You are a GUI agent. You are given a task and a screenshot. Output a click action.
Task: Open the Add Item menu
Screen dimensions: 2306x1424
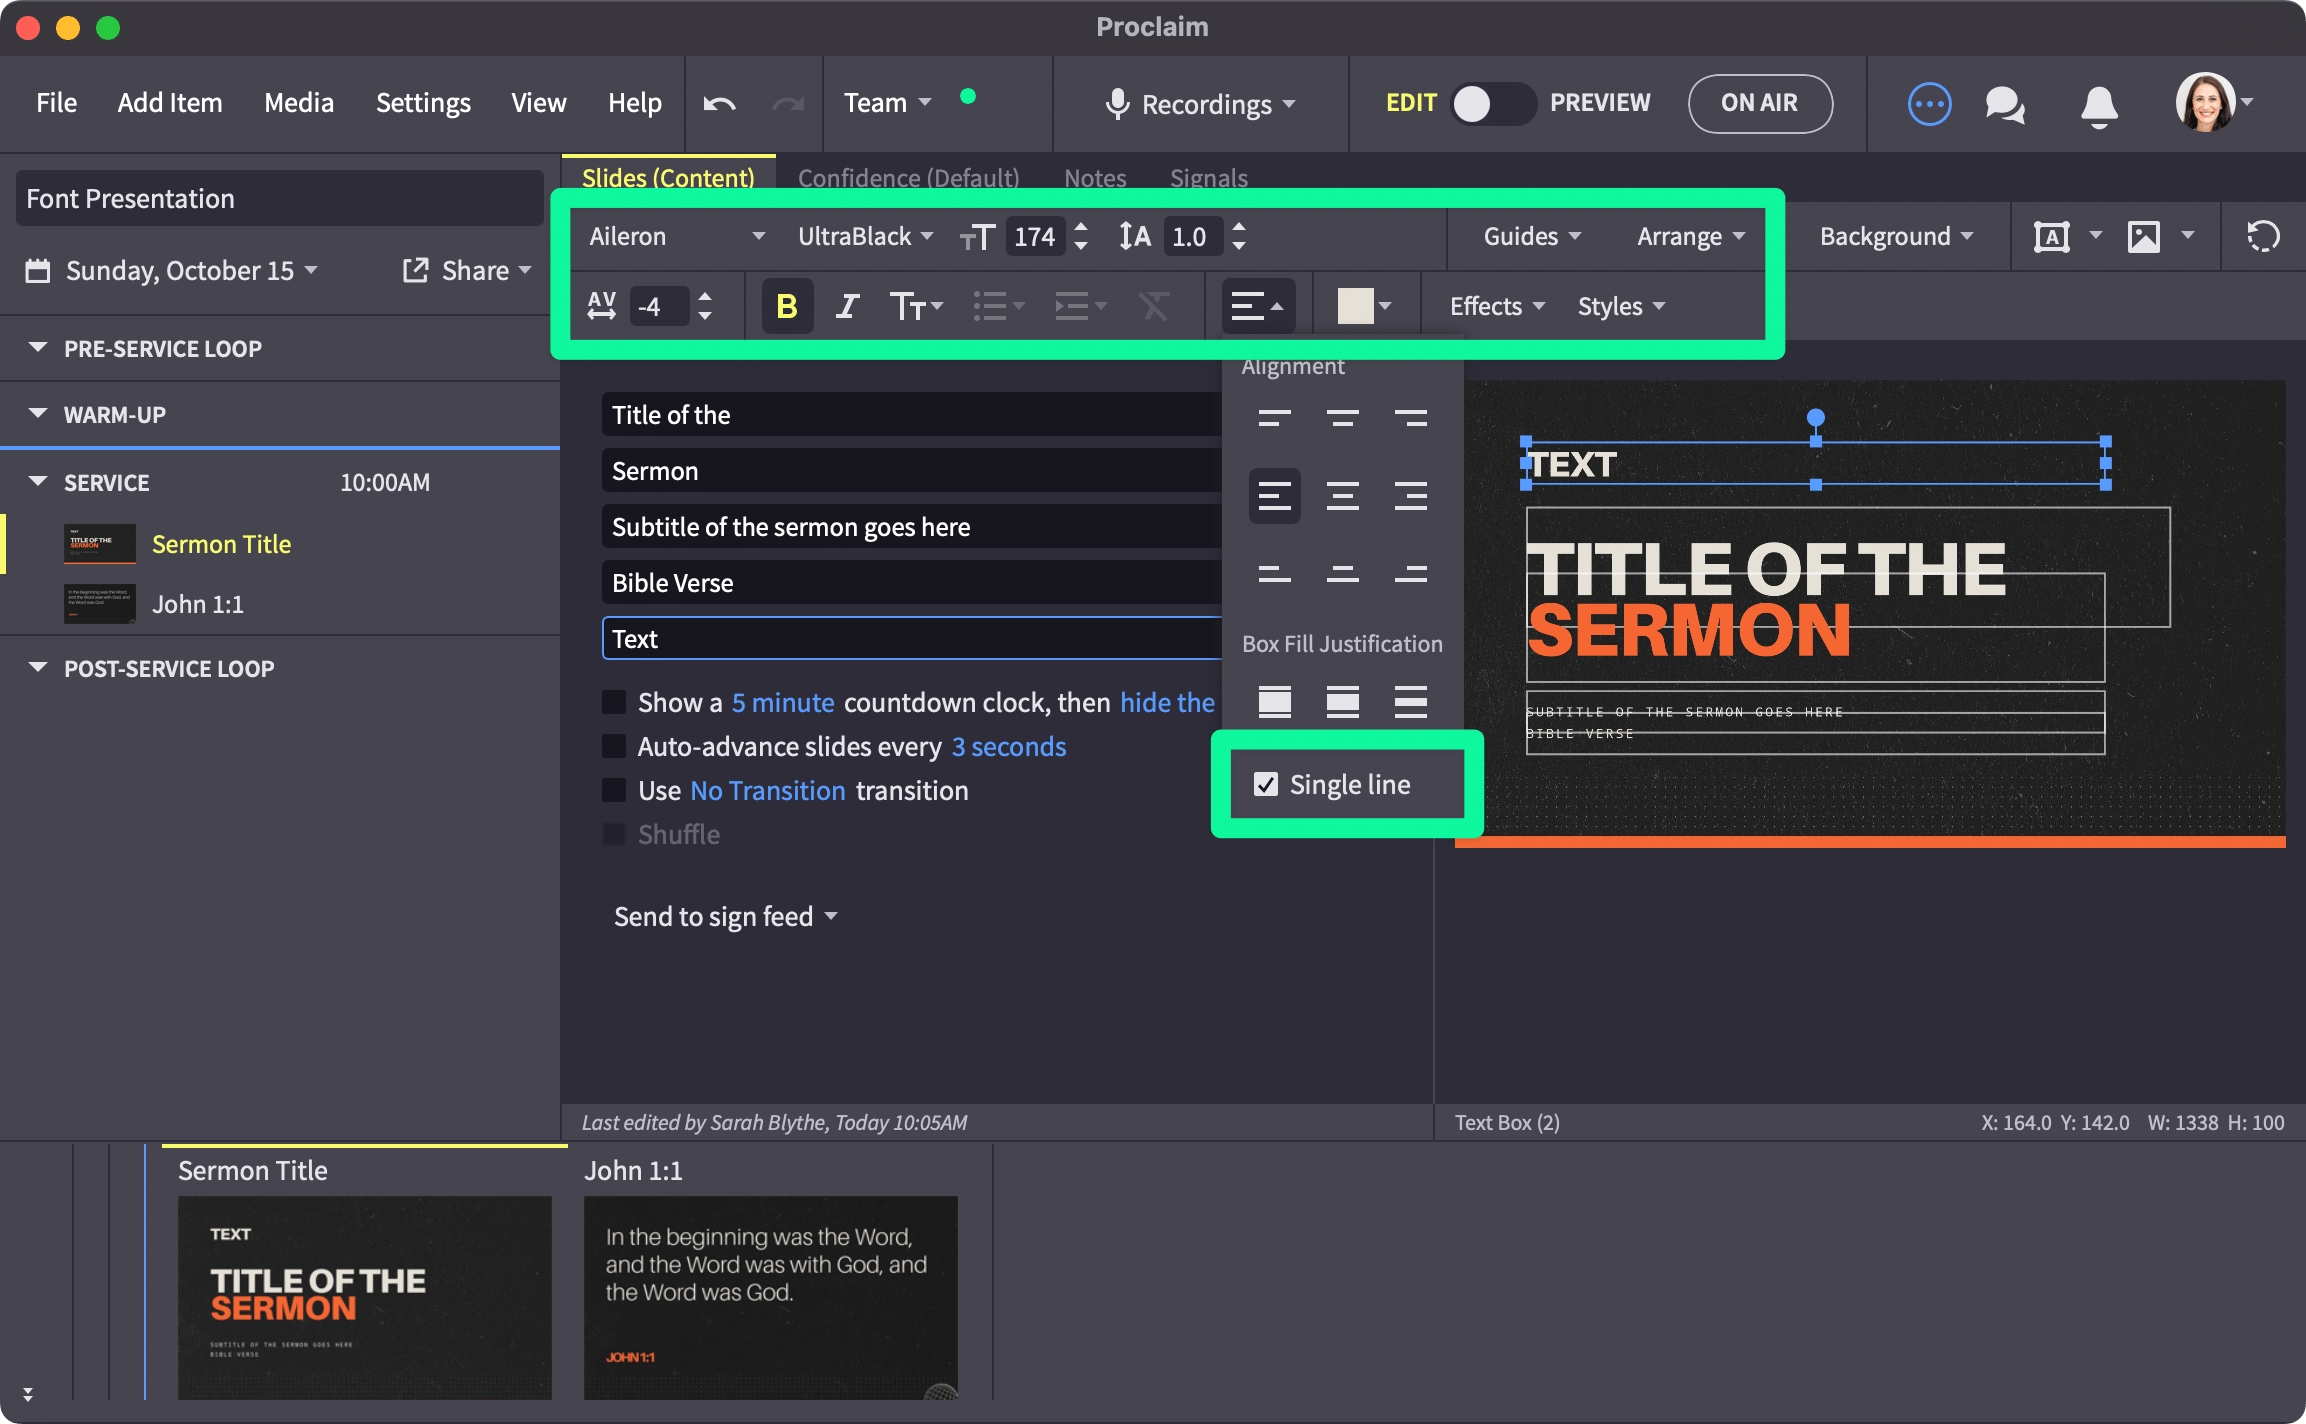pos(170,103)
